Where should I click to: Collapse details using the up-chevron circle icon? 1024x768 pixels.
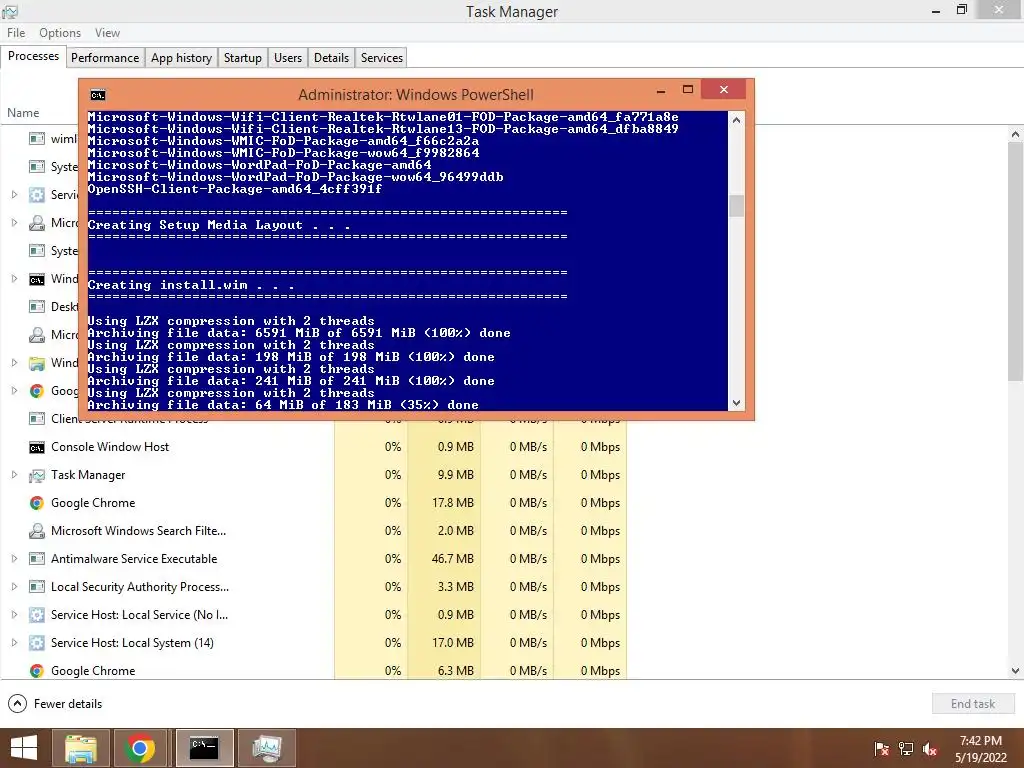click(x=18, y=703)
